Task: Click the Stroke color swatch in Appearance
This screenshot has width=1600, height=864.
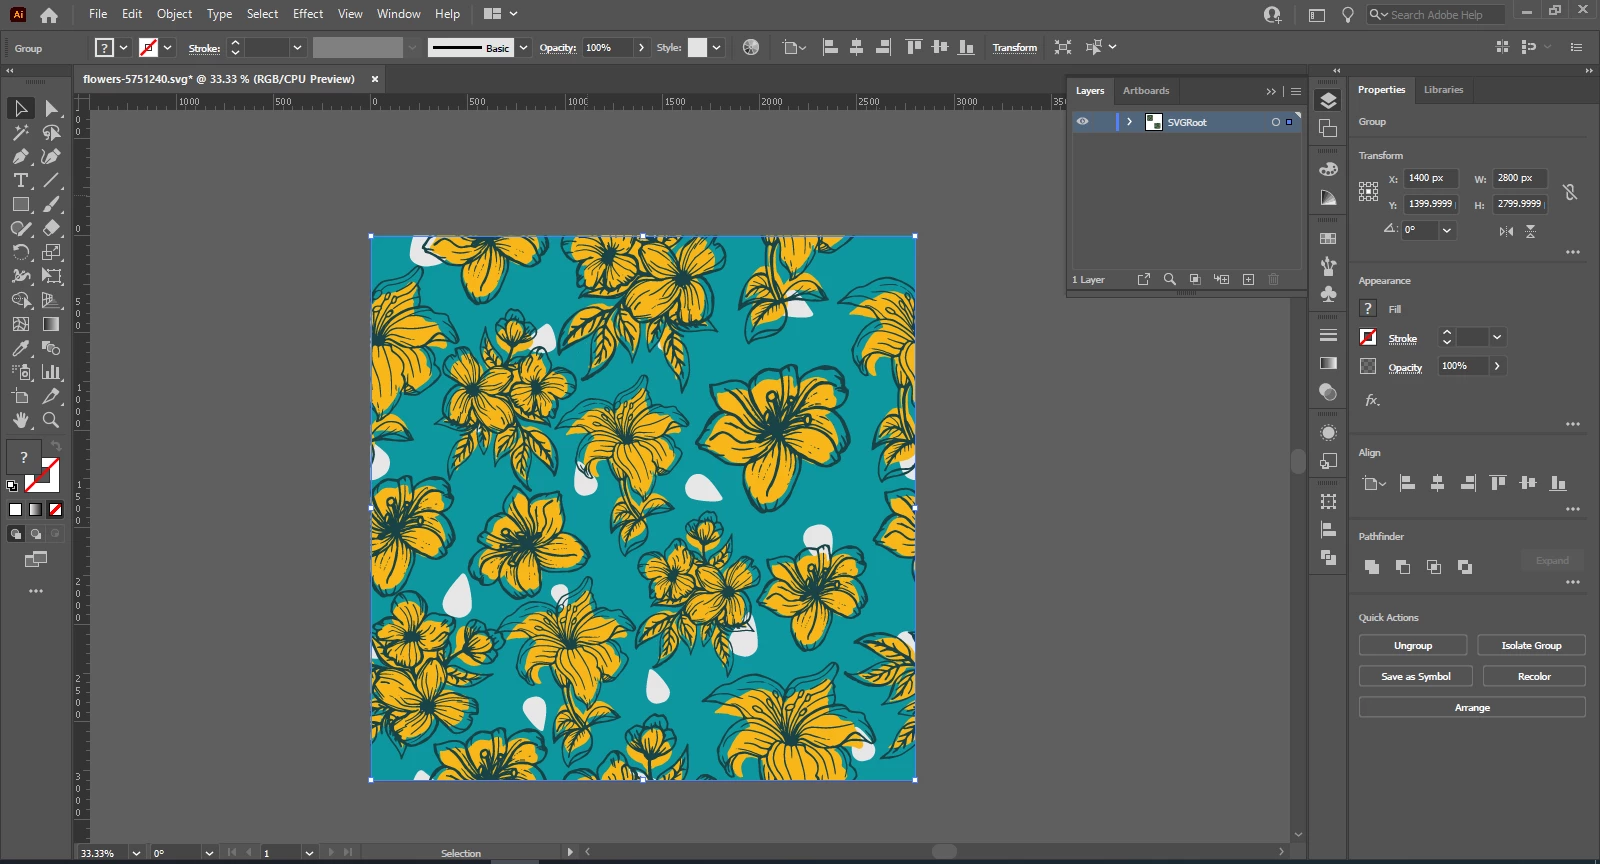Action: (x=1368, y=338)
